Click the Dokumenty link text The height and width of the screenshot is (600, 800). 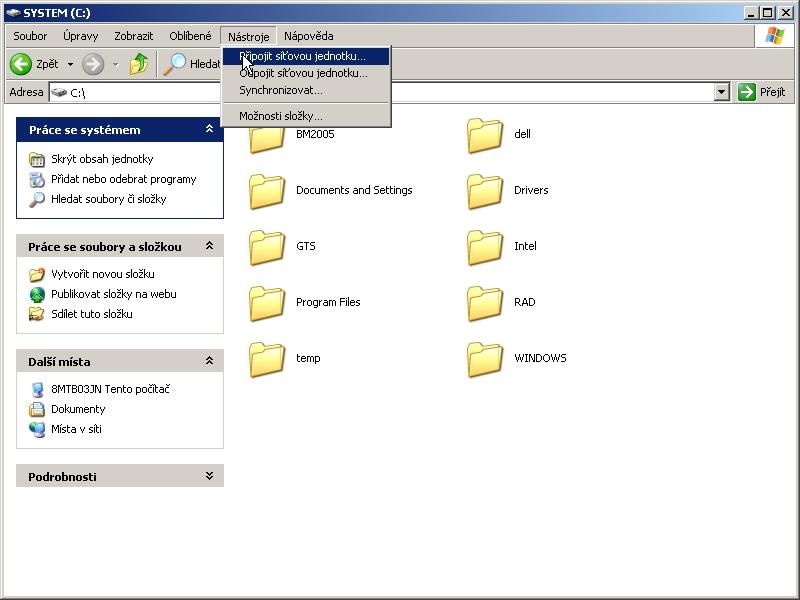[78, 409]
